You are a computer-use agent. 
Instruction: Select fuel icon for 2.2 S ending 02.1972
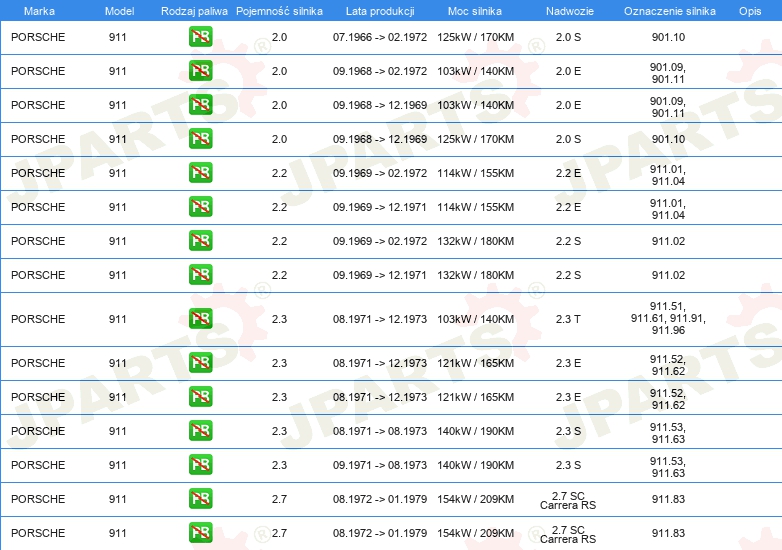point(200,241)
